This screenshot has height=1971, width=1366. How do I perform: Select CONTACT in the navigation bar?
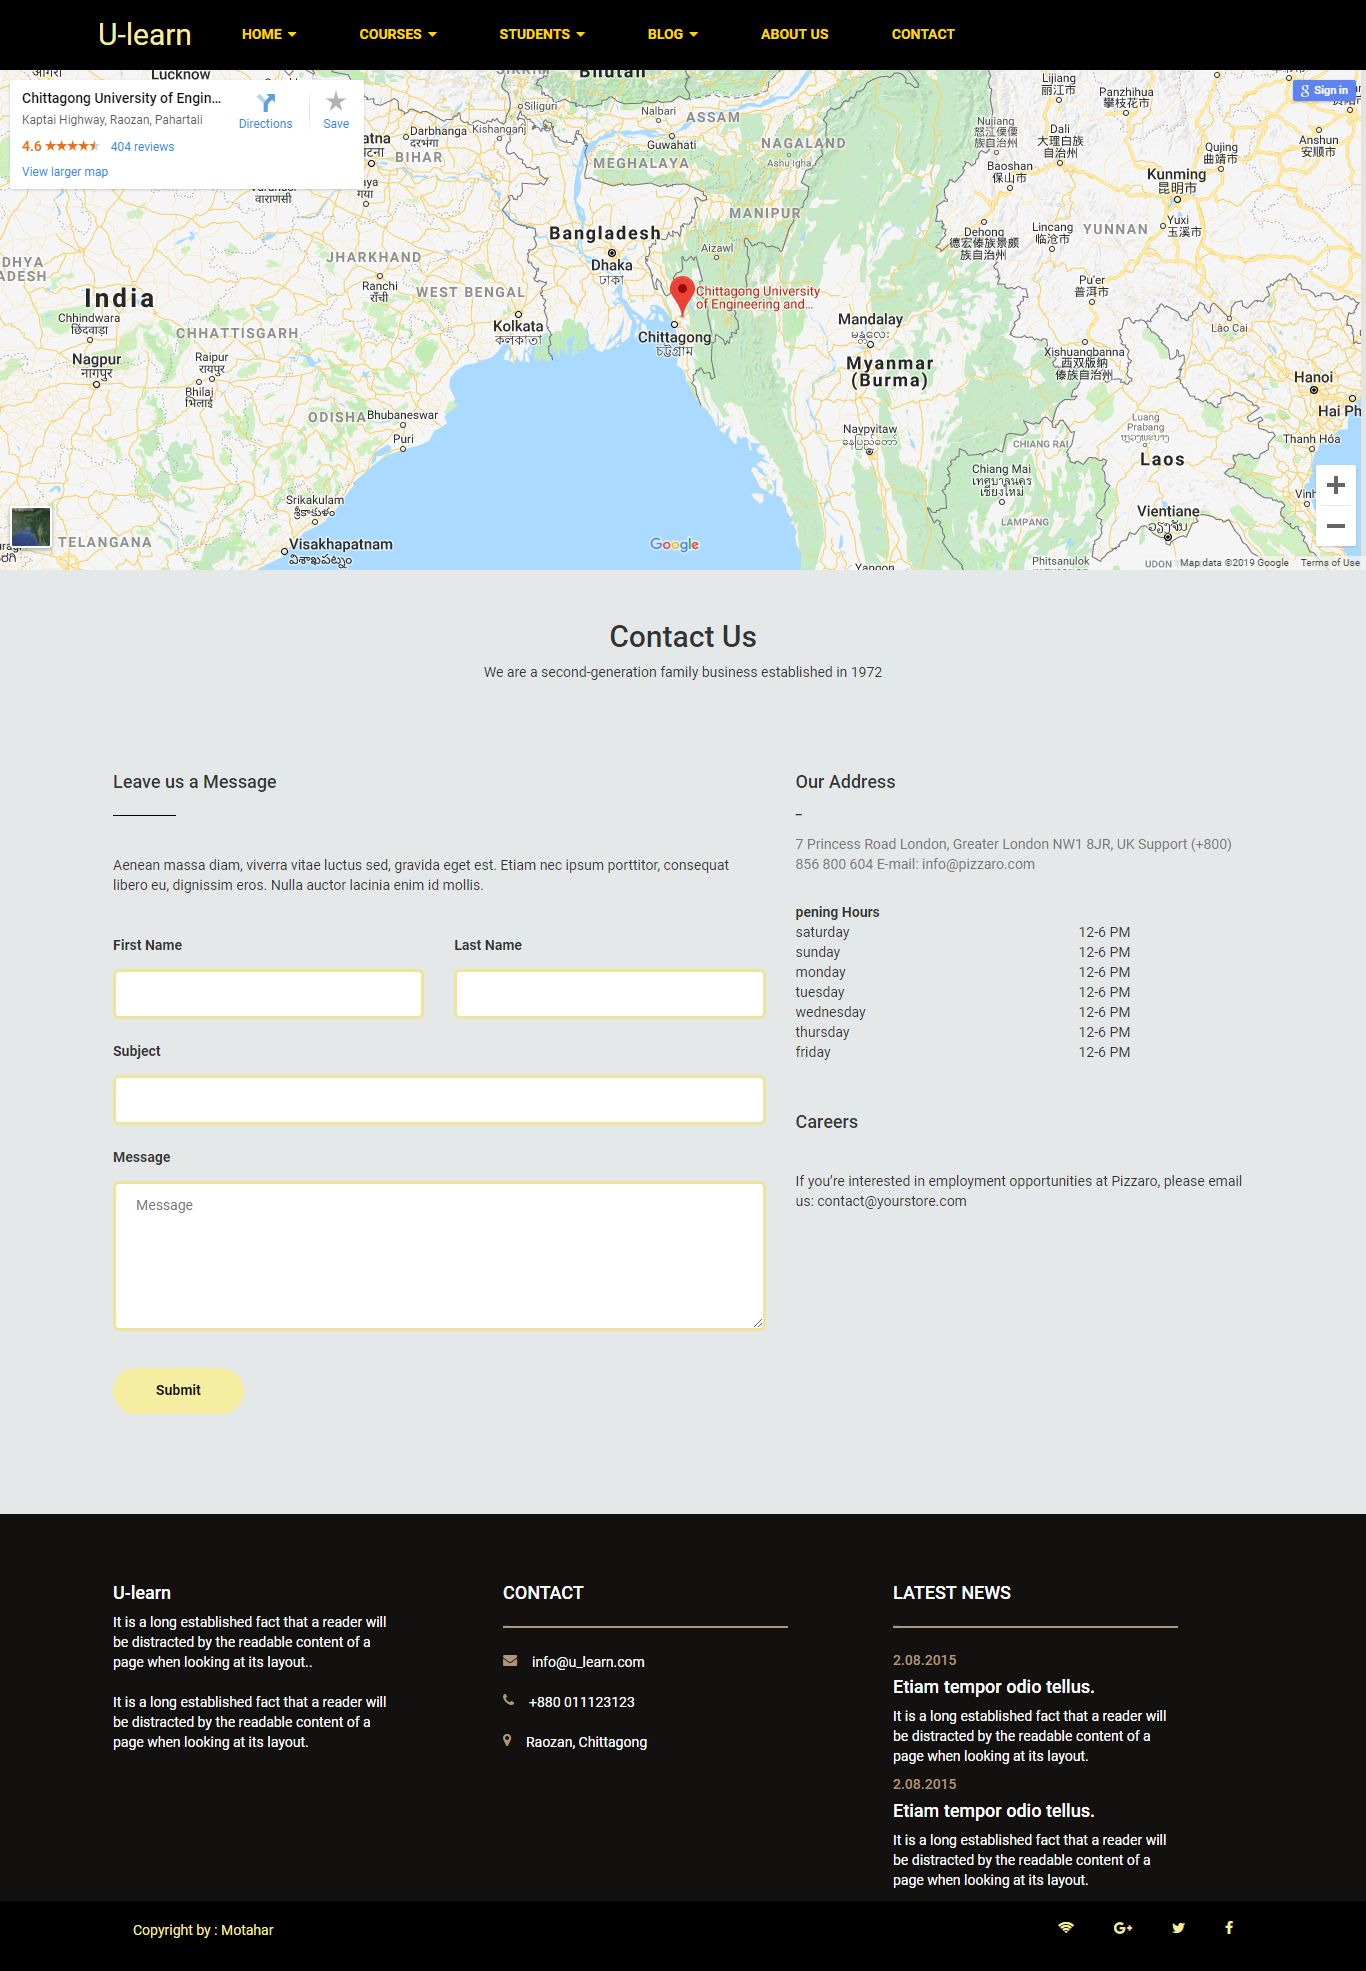(923, 34)
